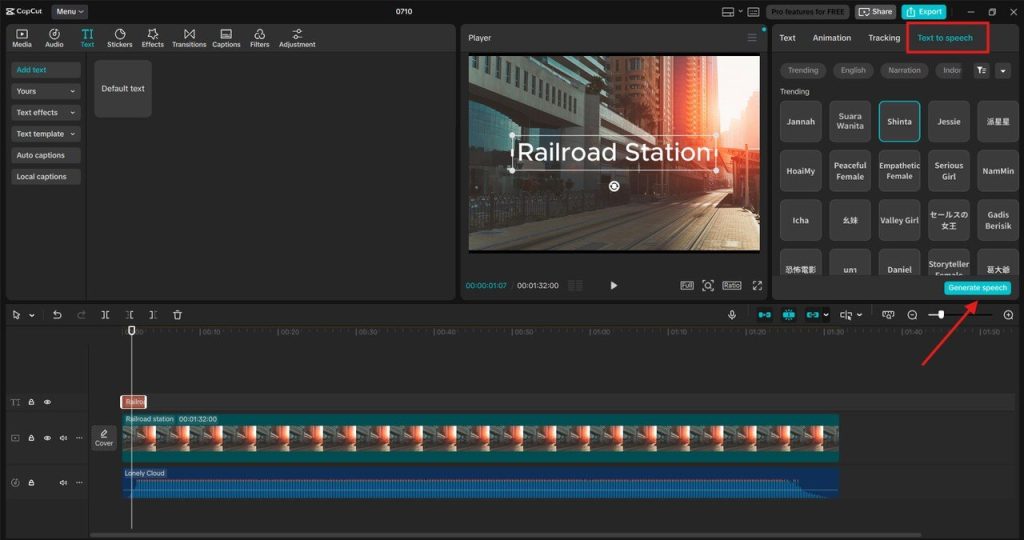Screen dimensions: 1024x540
Task: Delete the selected clip with trash icon
Action: [177, 315]
